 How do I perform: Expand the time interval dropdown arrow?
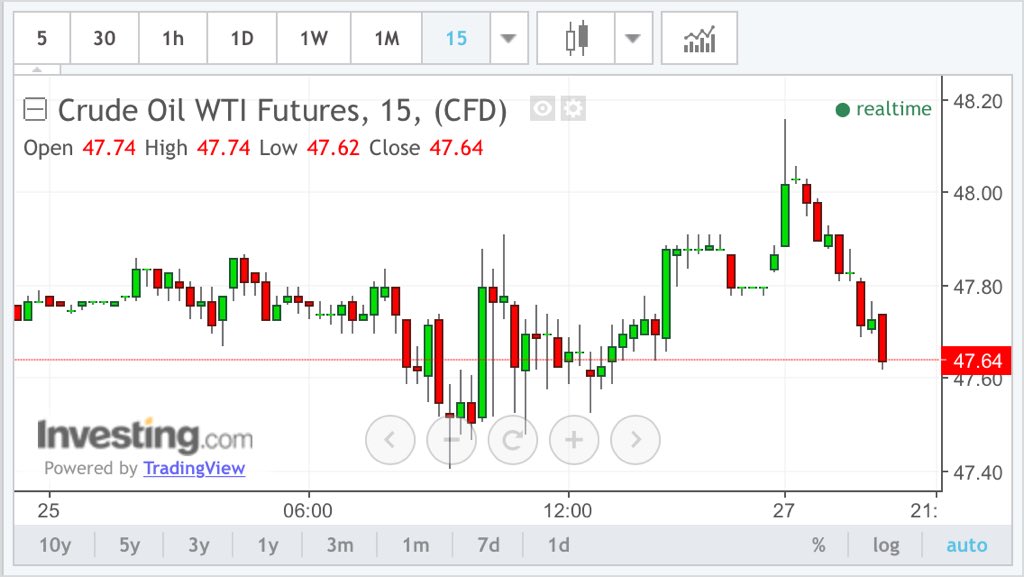click(x=509, y=39)
